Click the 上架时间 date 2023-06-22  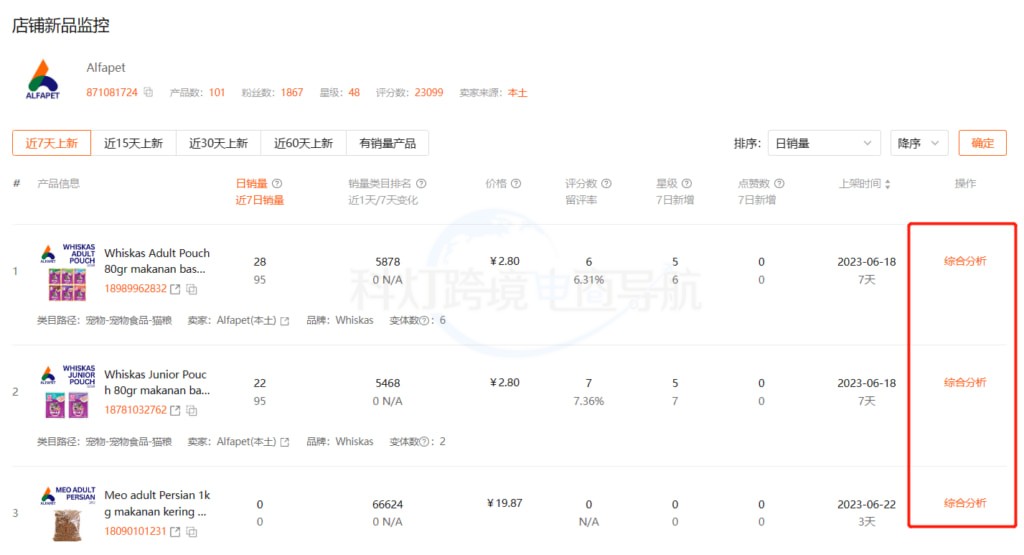point(867,504)
